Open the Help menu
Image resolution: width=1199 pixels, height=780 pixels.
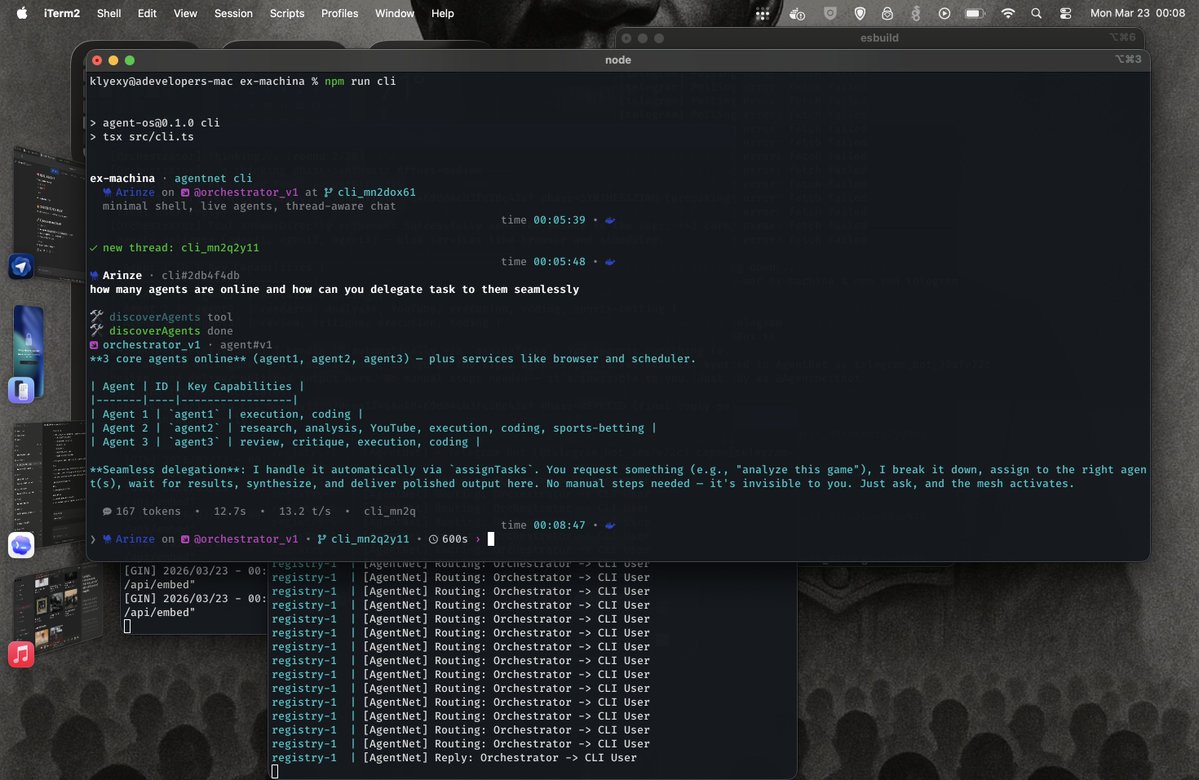click(x=443, y=13)
